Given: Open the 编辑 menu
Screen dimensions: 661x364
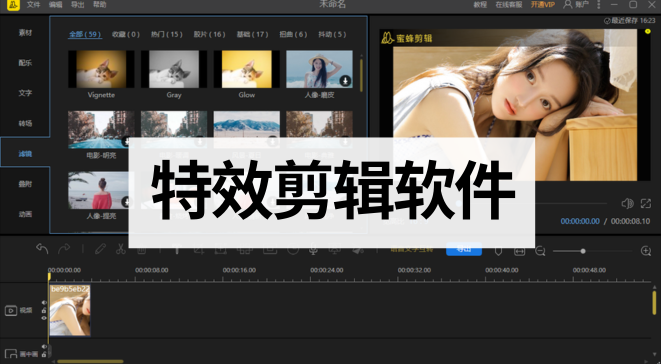Looking at the screenshot, I should (55, 5).
